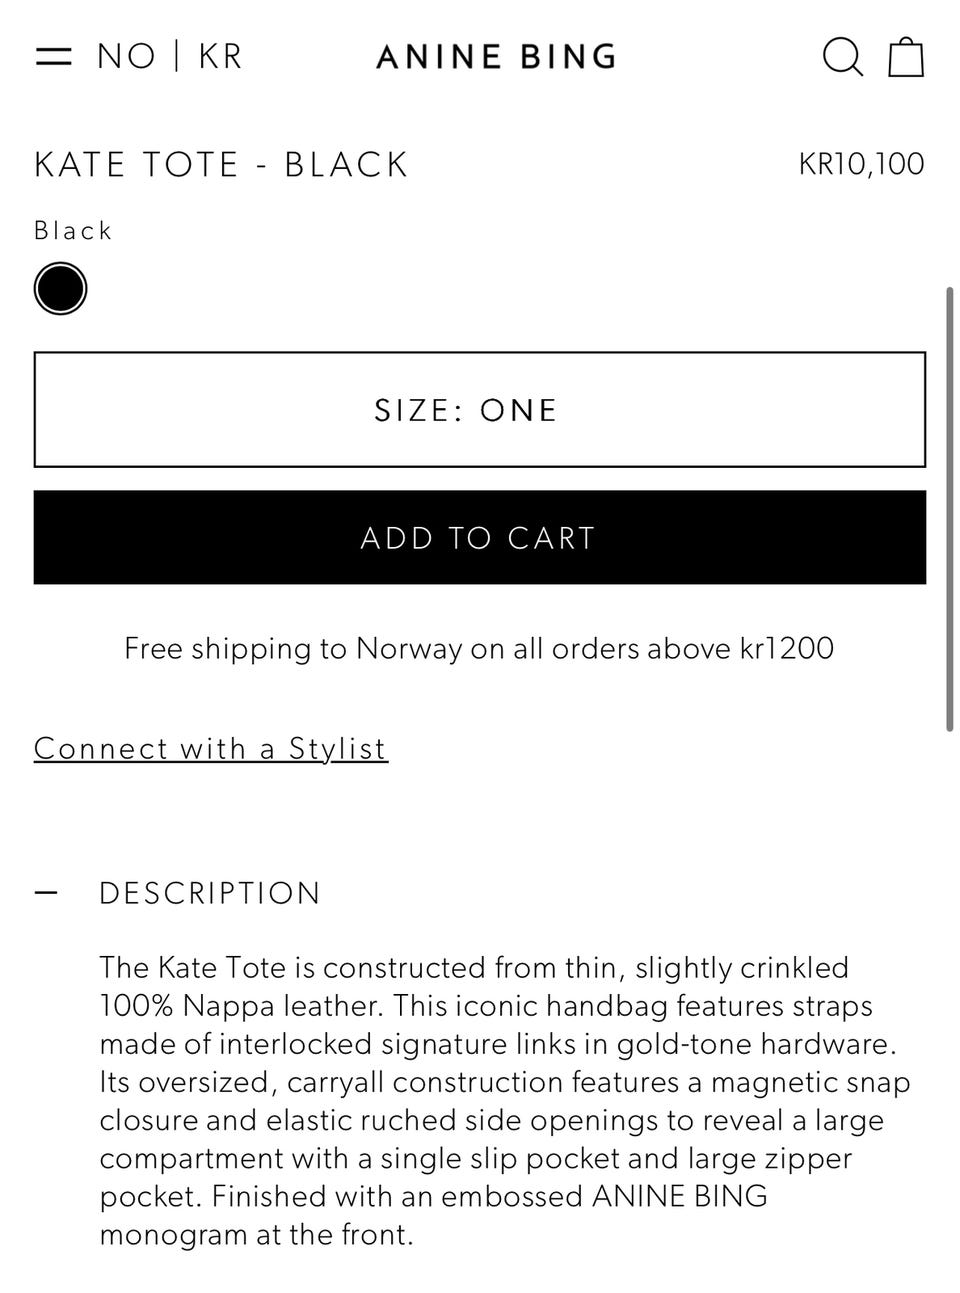Select the NO country label
The width and height of the screenshot is (960, 1293).
[126, 56]
